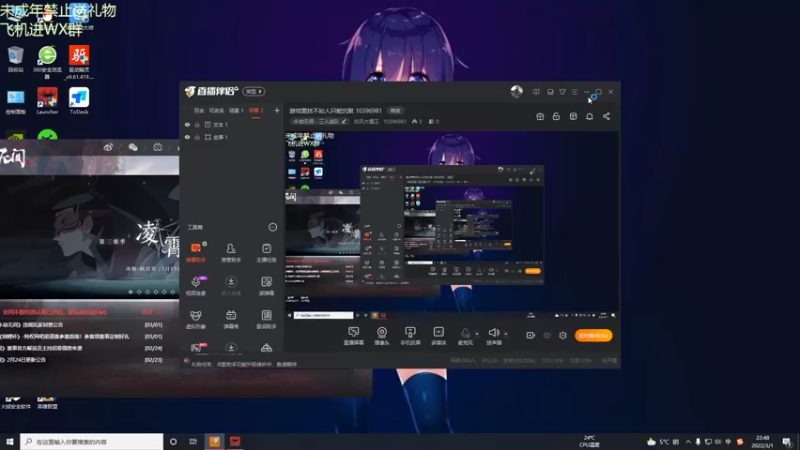Switch to the 场景 1 tab
This screenshot has width=800, height=450.
coord(236,110)
